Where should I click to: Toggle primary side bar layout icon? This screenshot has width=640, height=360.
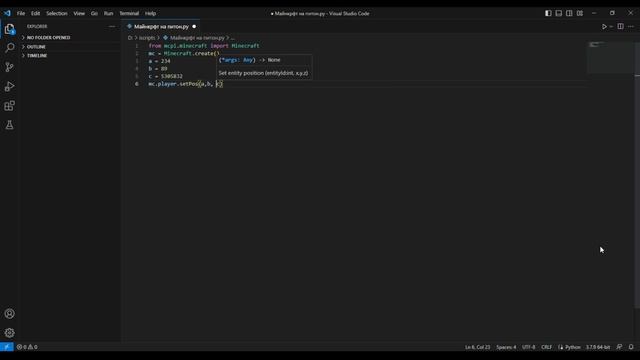pos(548,13)
